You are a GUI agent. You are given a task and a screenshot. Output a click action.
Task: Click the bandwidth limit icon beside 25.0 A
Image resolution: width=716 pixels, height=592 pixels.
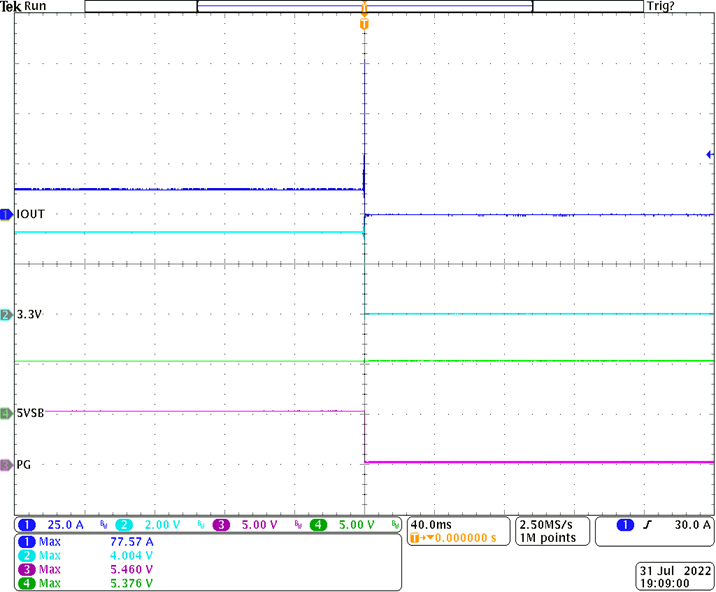pos(102,525)
